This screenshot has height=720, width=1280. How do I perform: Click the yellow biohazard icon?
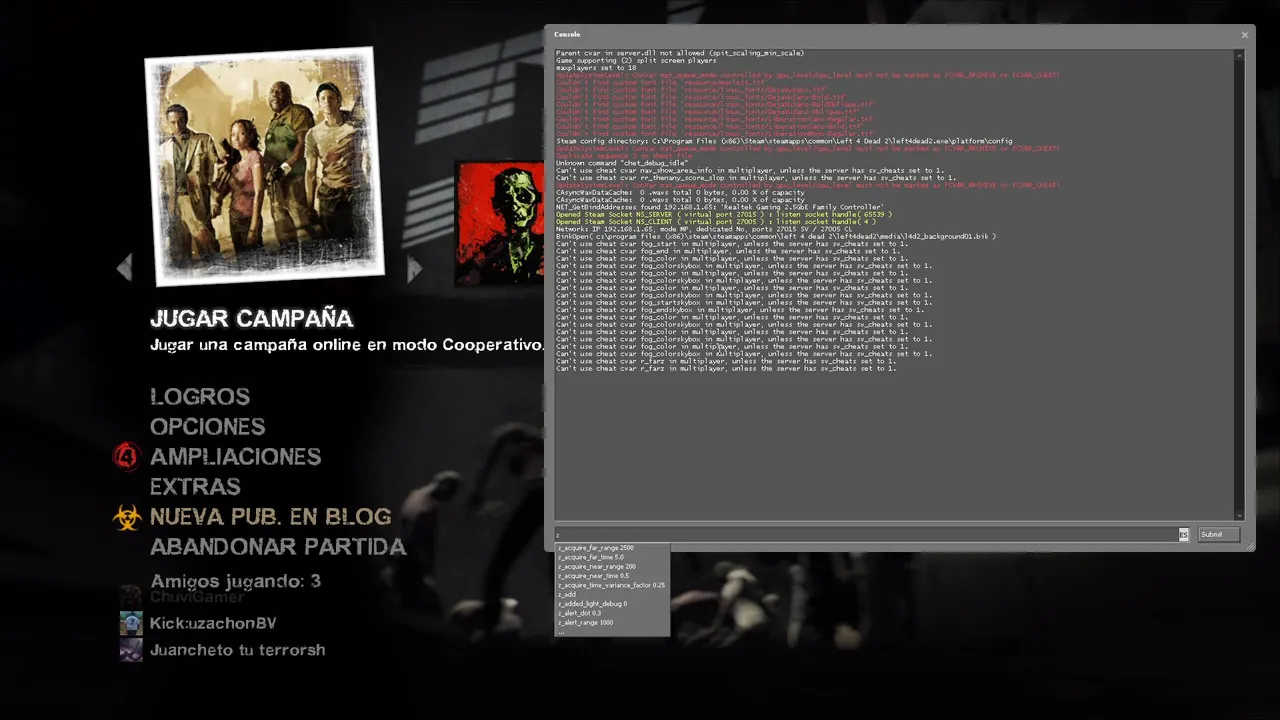coord(127,517)
